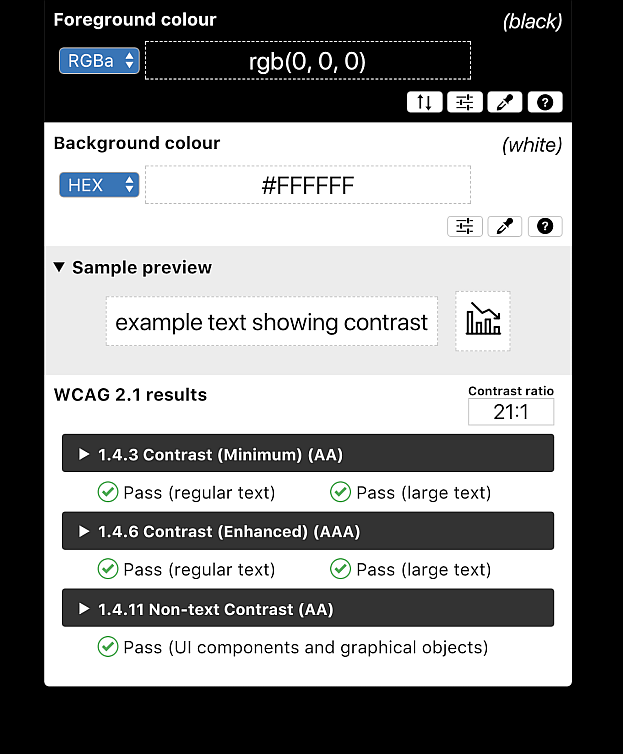
Task: Open the RGBa format dropdown
Action: pyautogui.click(x=100, y=61)
